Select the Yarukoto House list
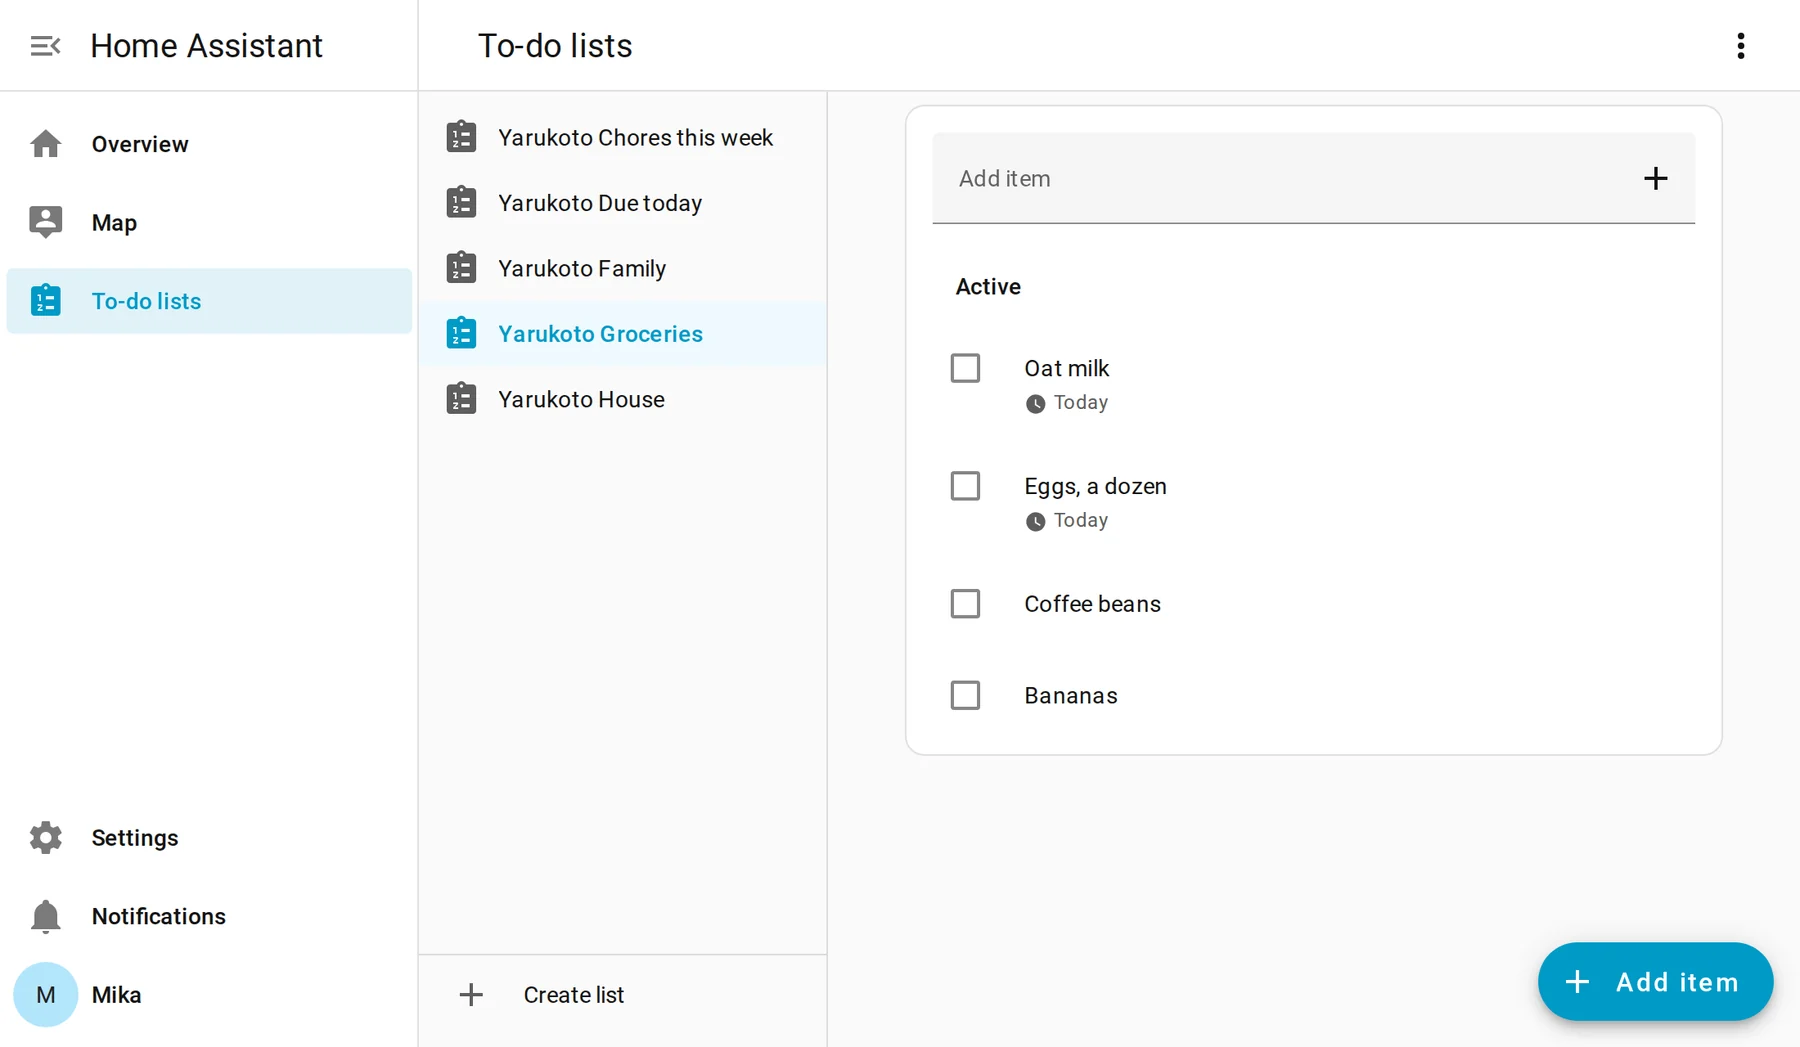Image resolution: width=1800 pixels, height=1047 pixels. point(623,399)
